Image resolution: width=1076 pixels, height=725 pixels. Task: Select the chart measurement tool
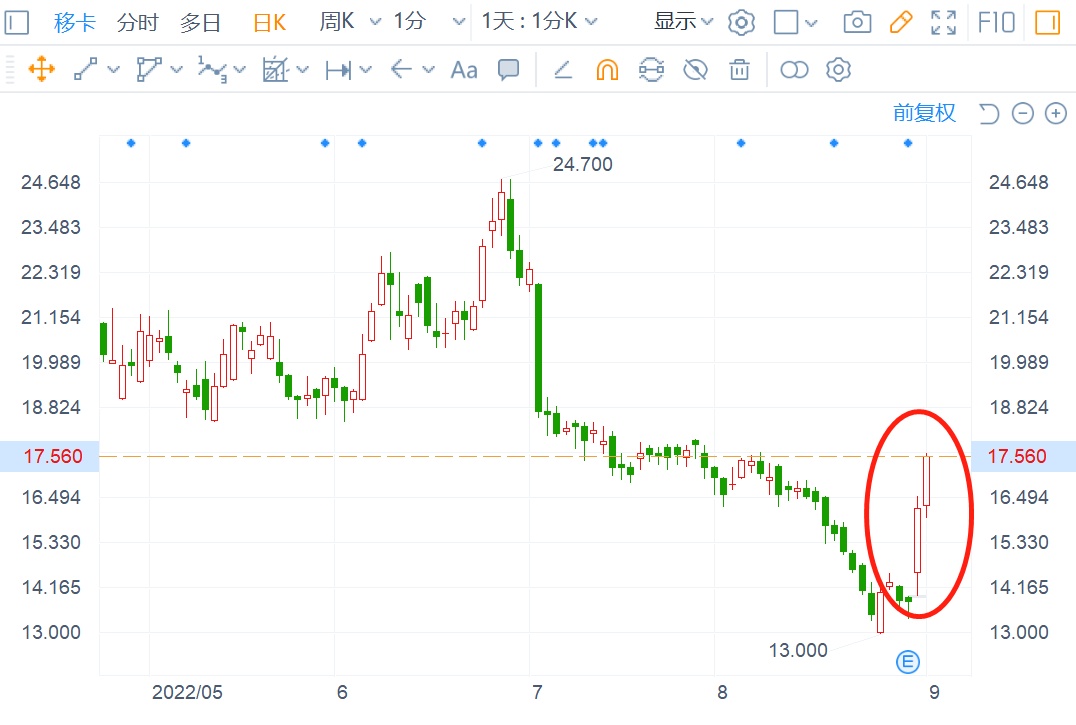[x=275, y=70]
